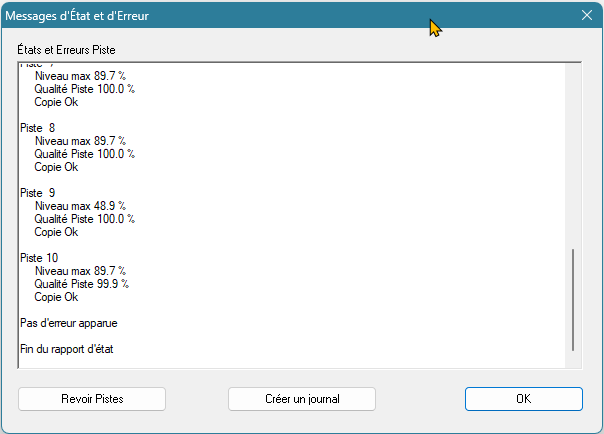Select the Piste 10 heading line
604x434 pixels.
pos(40,258)
